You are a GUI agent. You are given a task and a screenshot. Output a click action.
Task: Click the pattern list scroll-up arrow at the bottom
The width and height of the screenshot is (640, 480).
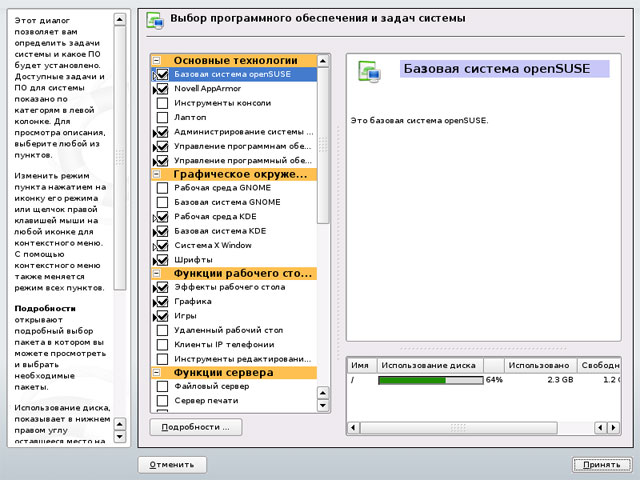point(323,393)
